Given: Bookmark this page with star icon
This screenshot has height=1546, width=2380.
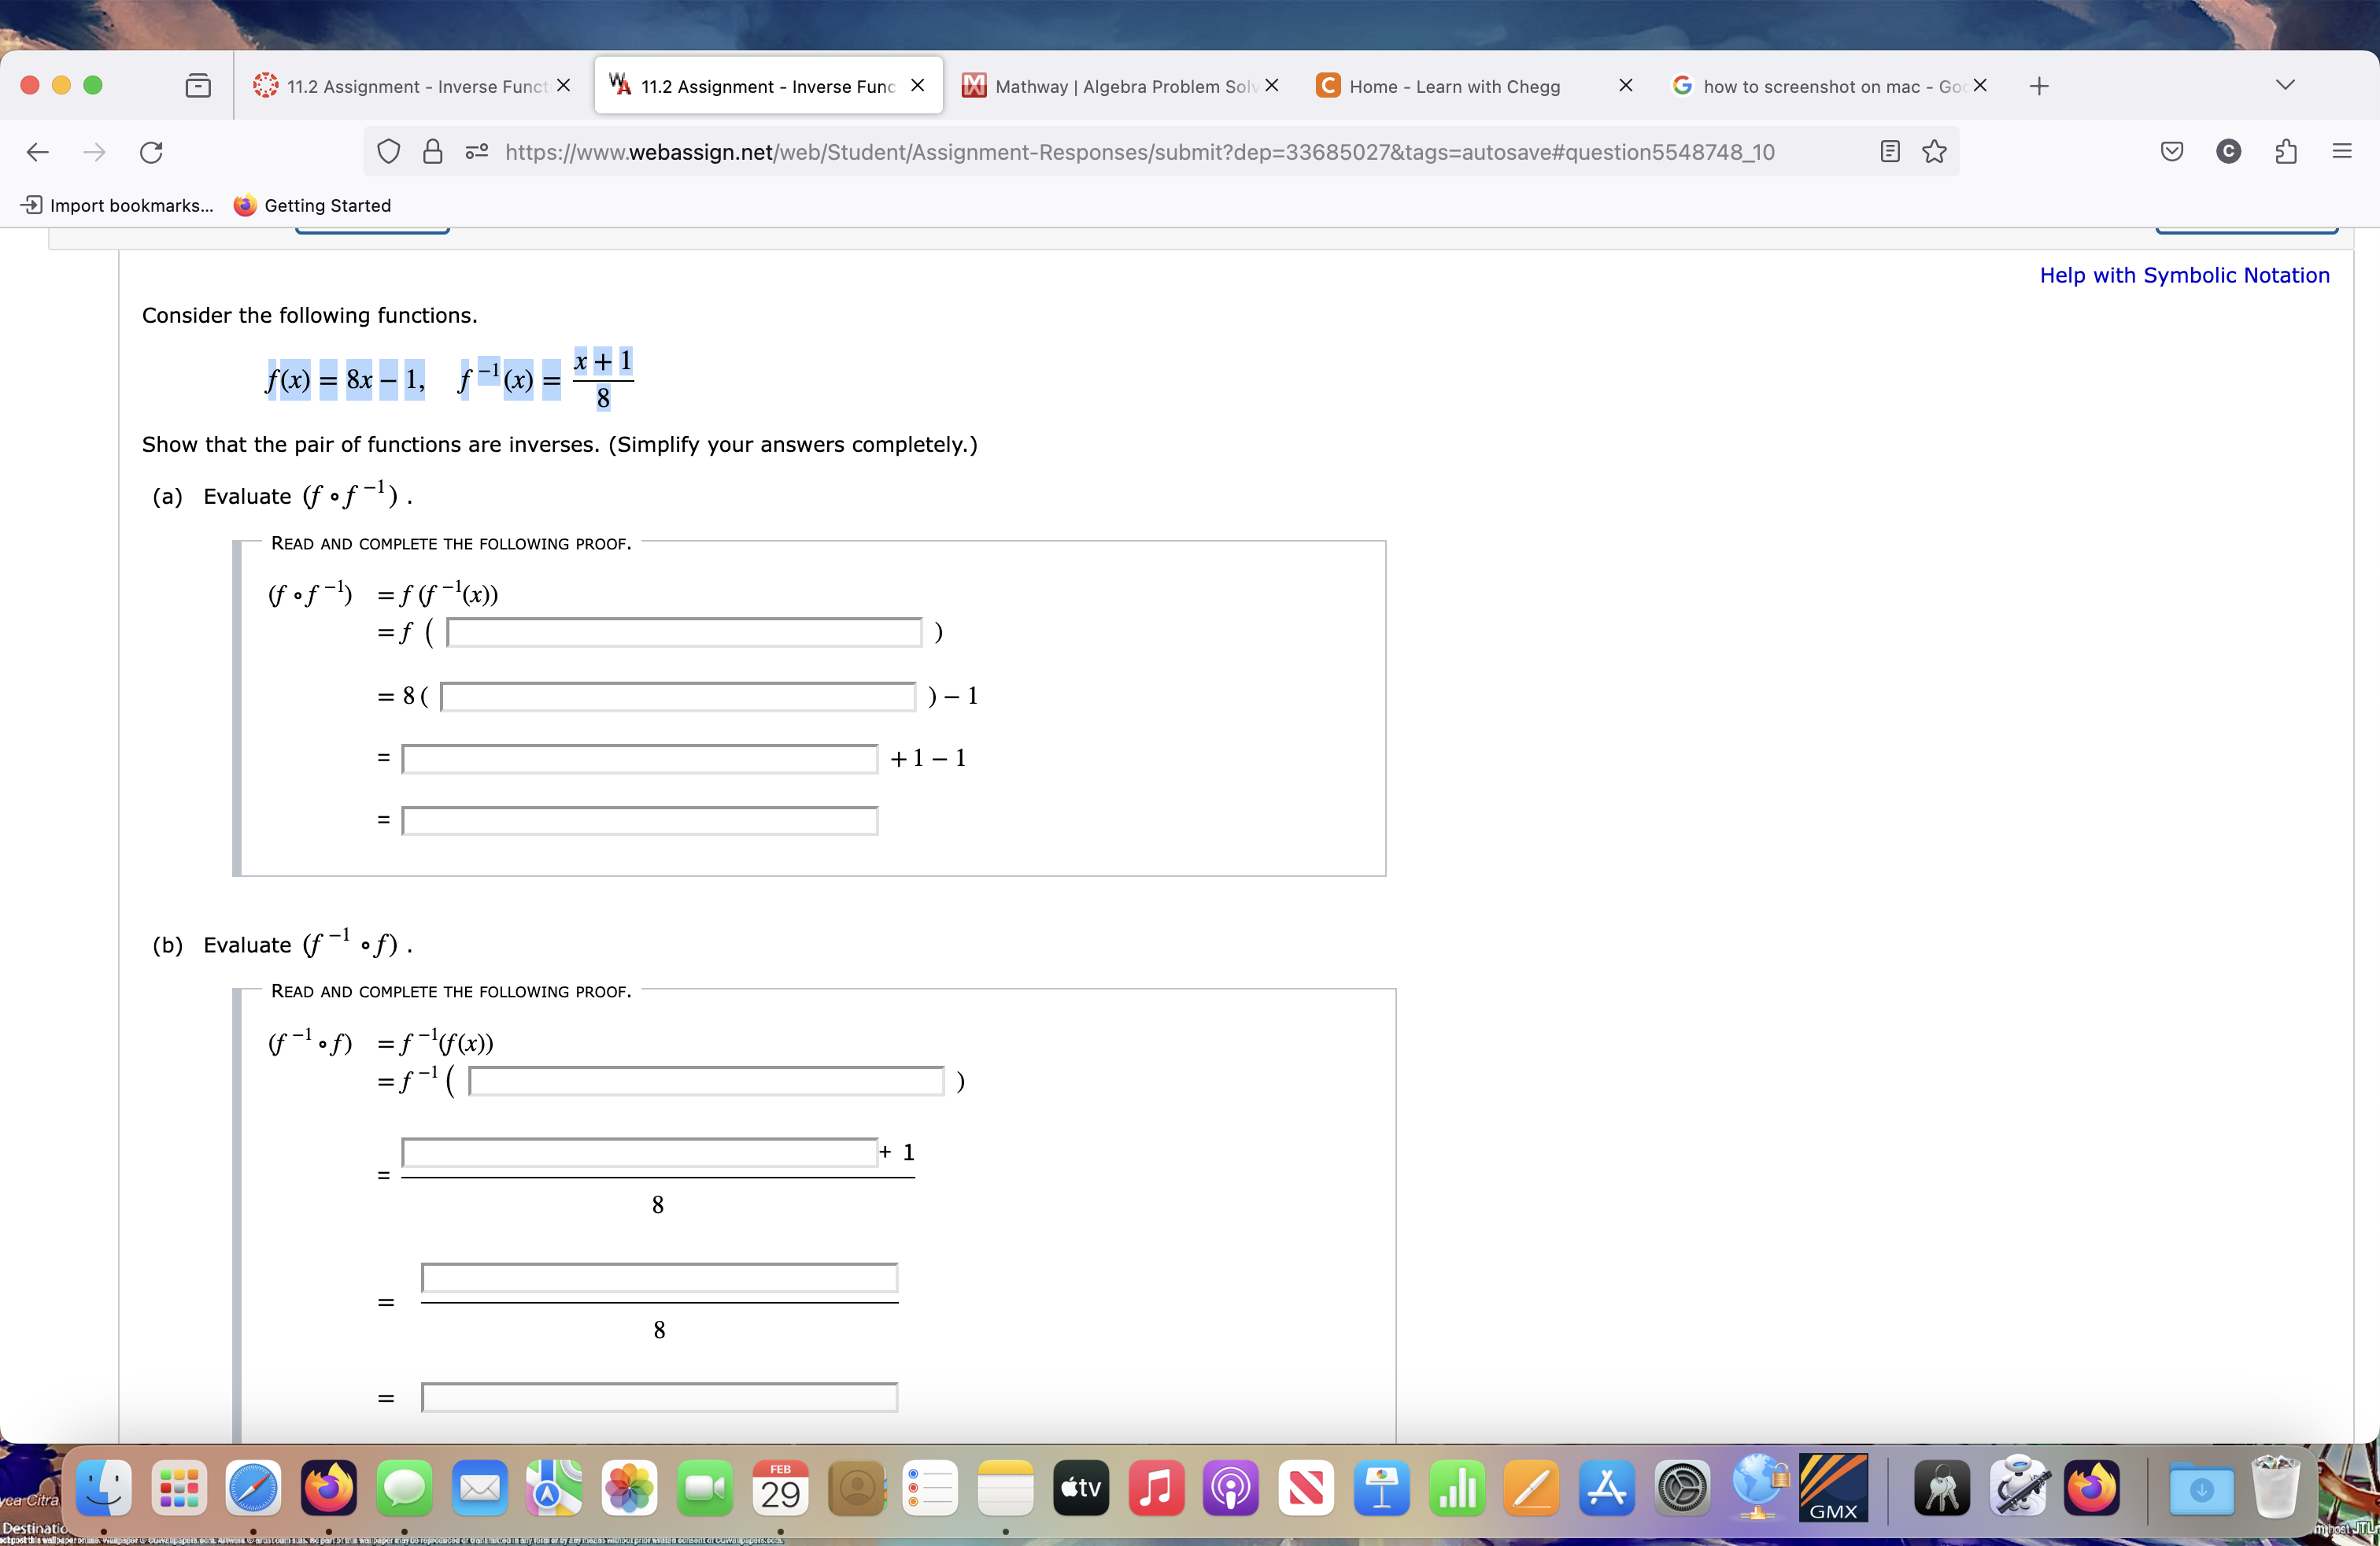Looking at the screenshot, I should coord(1934,152).
